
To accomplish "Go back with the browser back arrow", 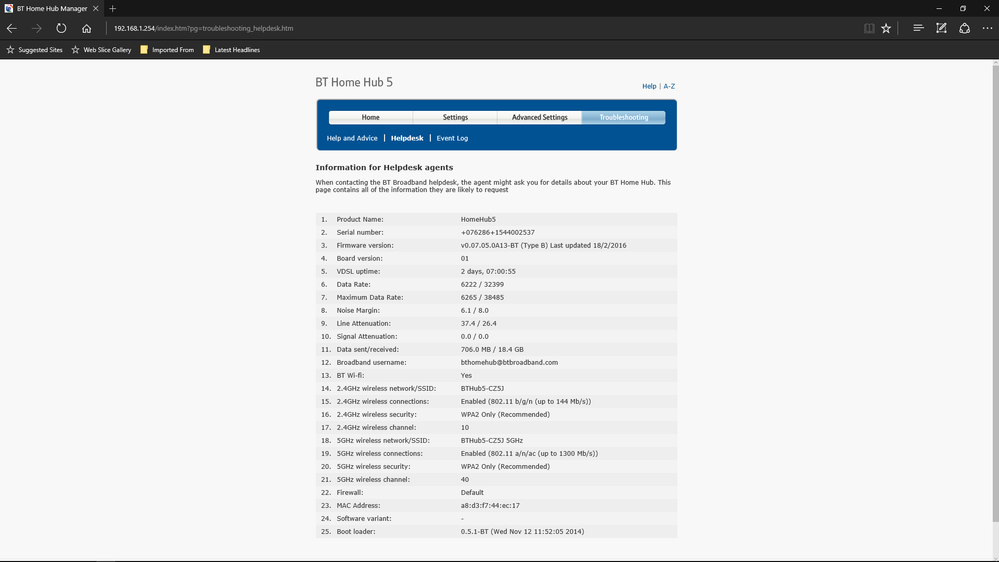I will pyautogui.click(x=11, y=28).
